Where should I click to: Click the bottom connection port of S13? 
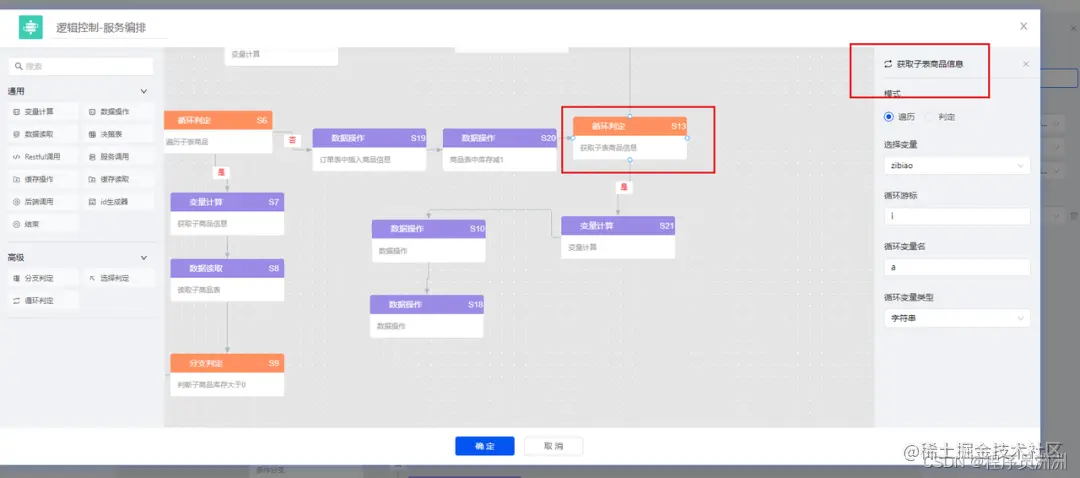tap(630, 160)
